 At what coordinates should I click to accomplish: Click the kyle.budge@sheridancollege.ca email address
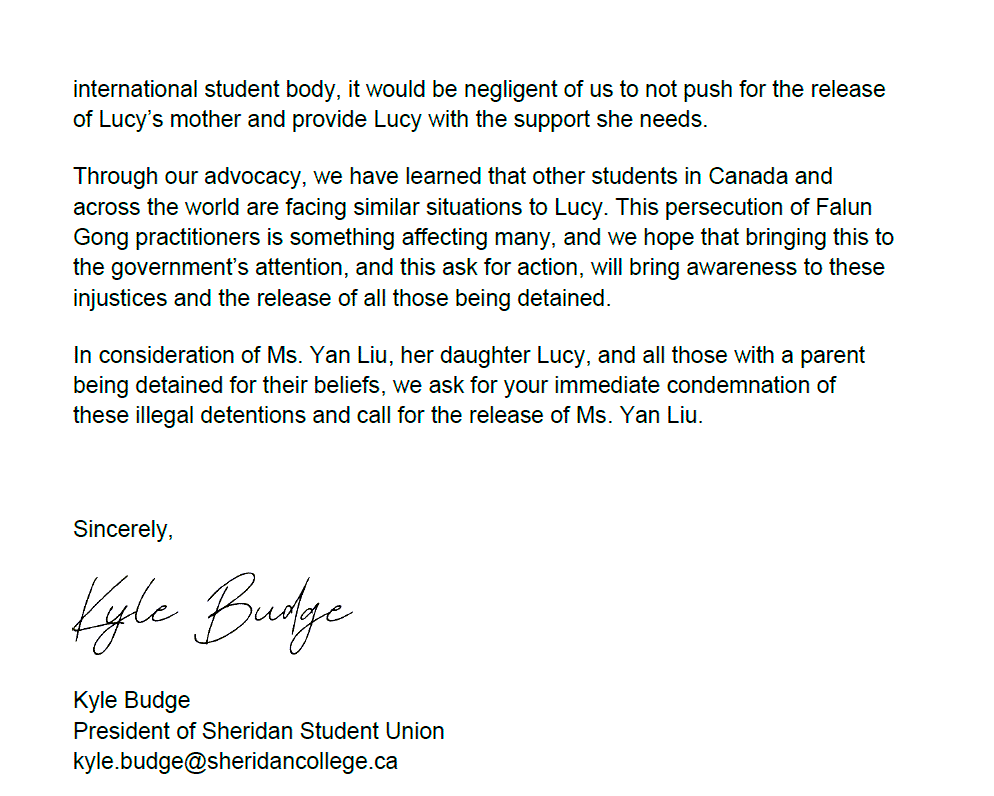click(x=235, y=761)
